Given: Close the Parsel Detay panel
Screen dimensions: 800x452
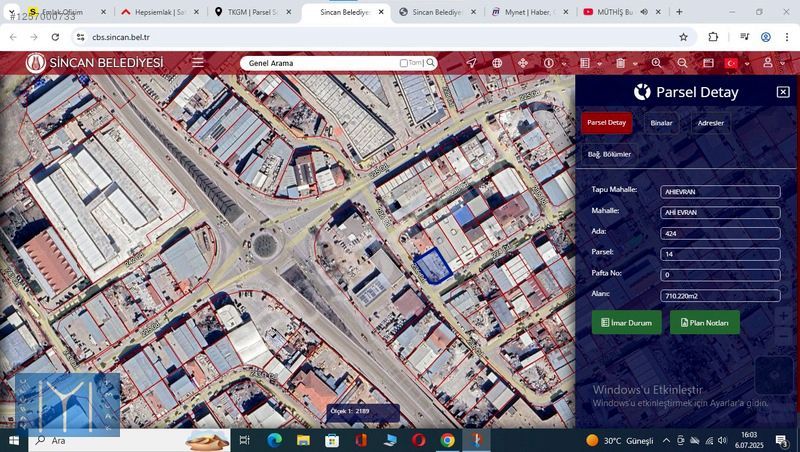Looking at the screenshot, I should pos(782,92).
